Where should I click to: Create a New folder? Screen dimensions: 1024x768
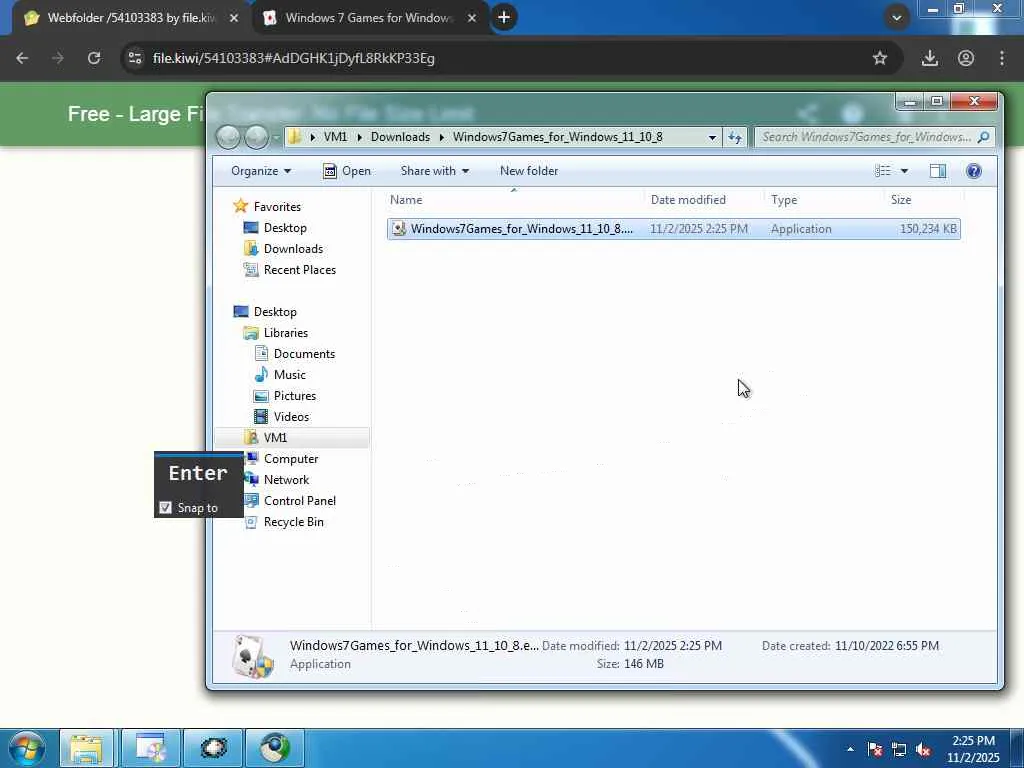pyautogui.click(x=528, y=171)
